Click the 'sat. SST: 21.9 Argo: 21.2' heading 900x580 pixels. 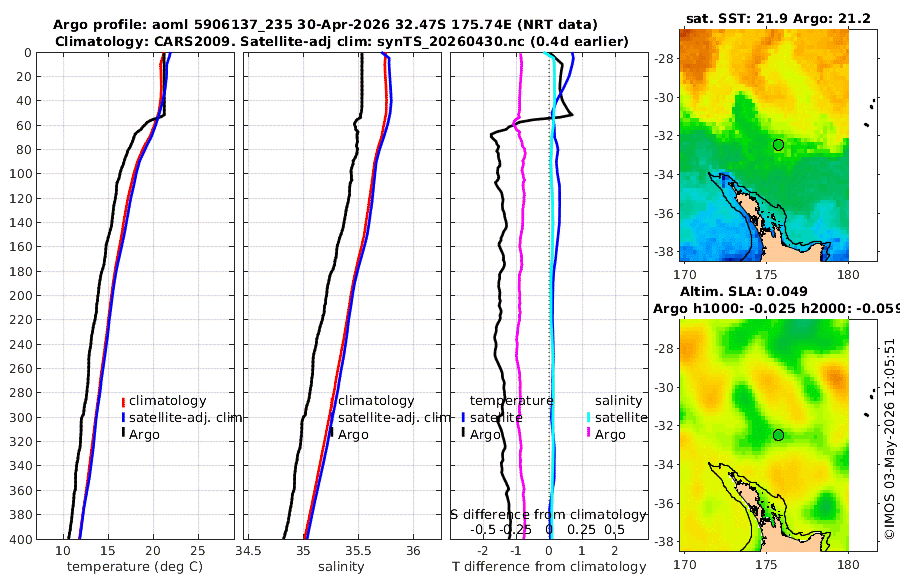(x=778, y=18)
